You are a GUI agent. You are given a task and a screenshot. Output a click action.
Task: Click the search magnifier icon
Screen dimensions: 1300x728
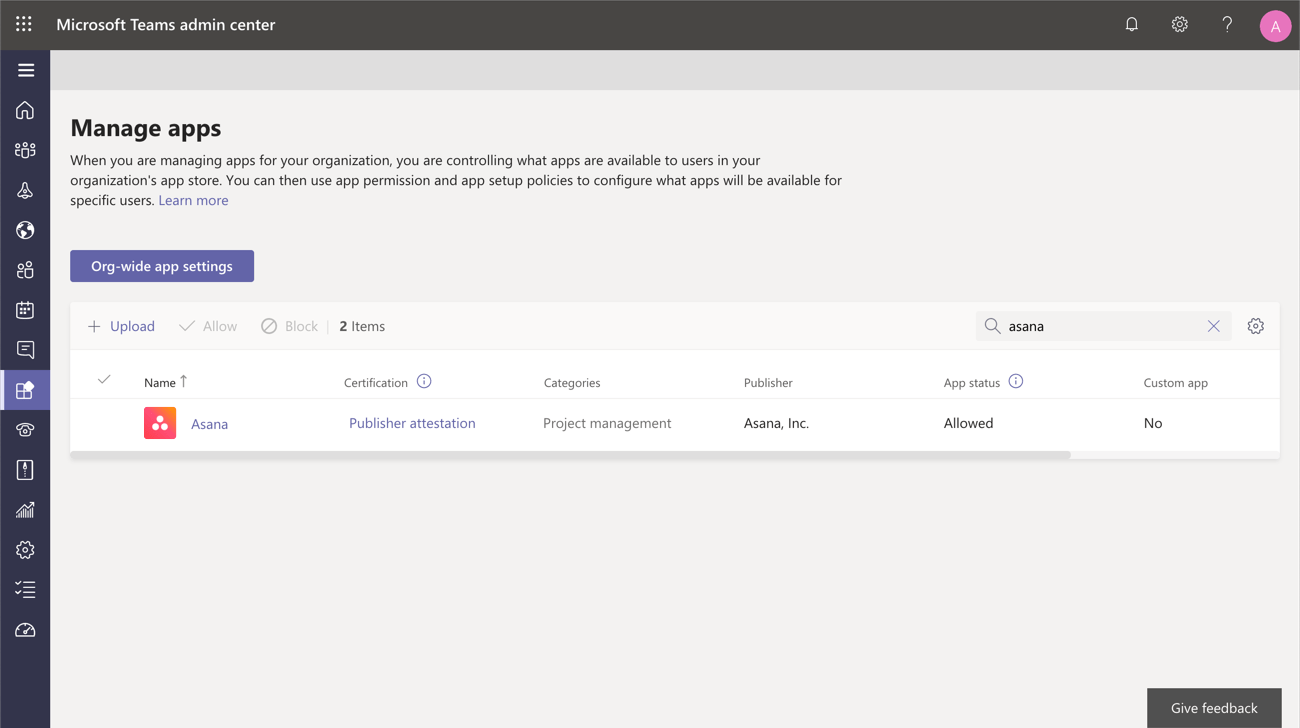(x=992, y=326)
